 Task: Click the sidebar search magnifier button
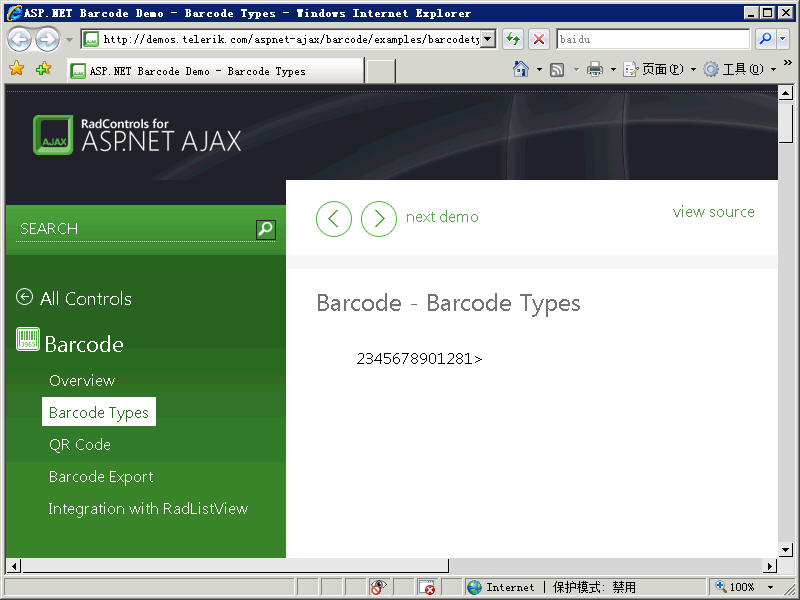click(266, 230)
